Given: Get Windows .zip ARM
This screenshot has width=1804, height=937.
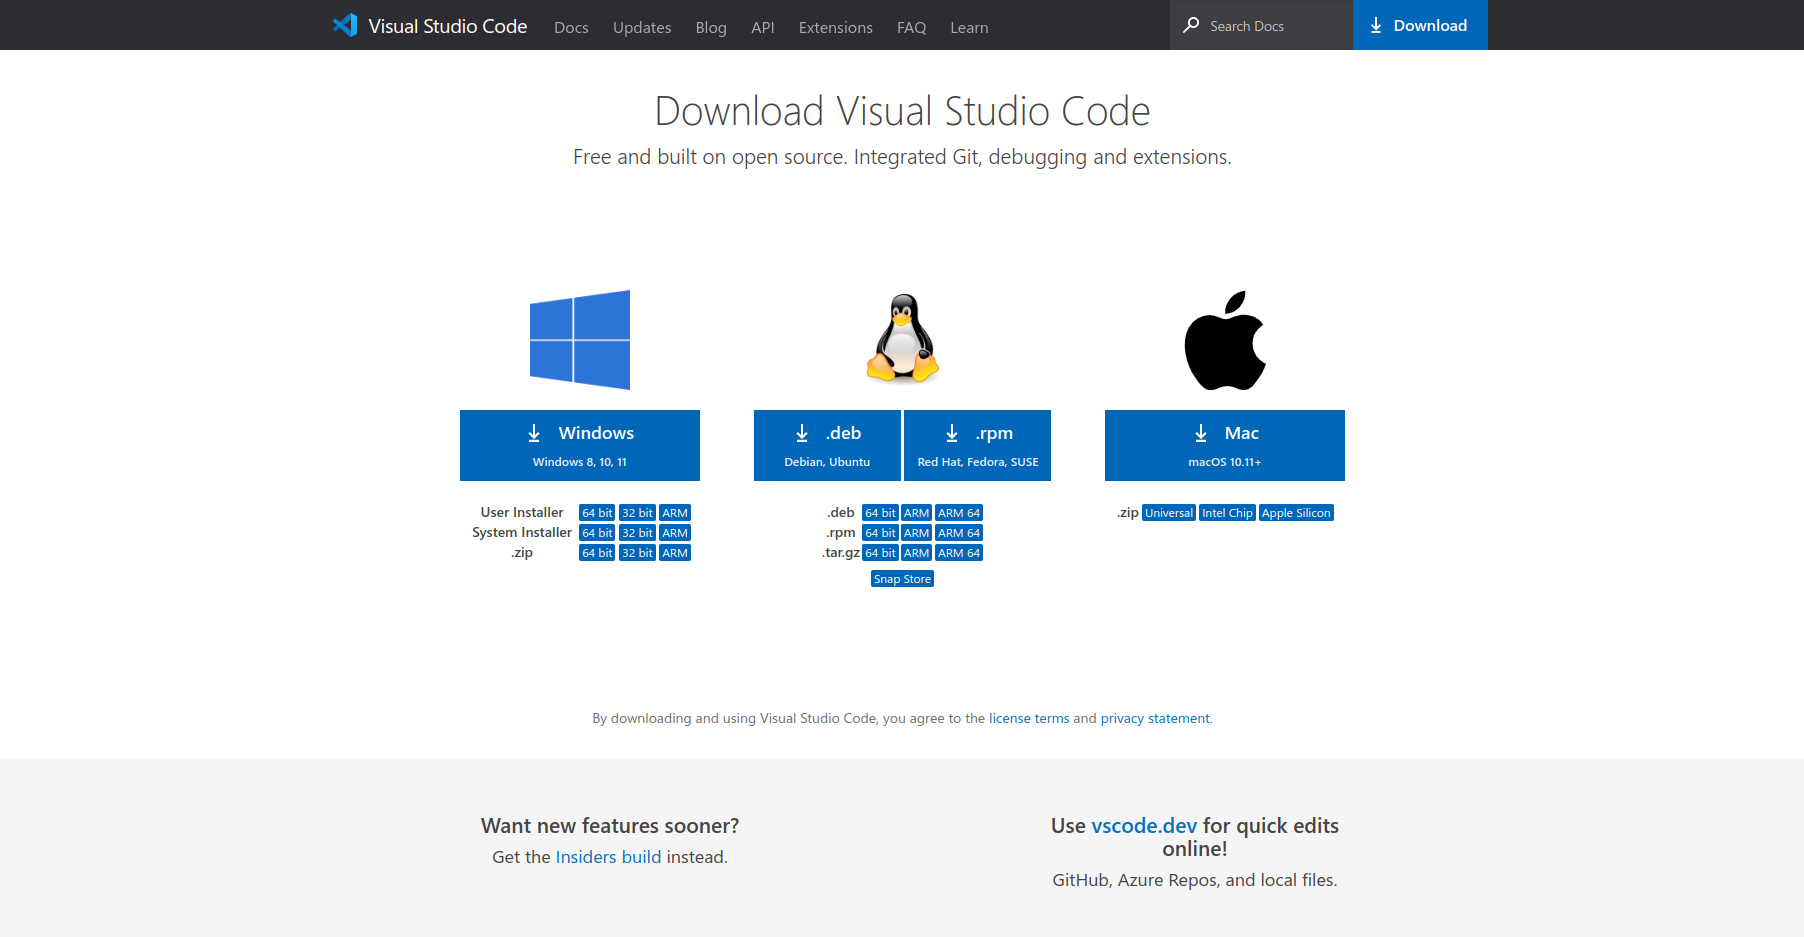Looking at the screenshot, I should [x=675, y=553].
